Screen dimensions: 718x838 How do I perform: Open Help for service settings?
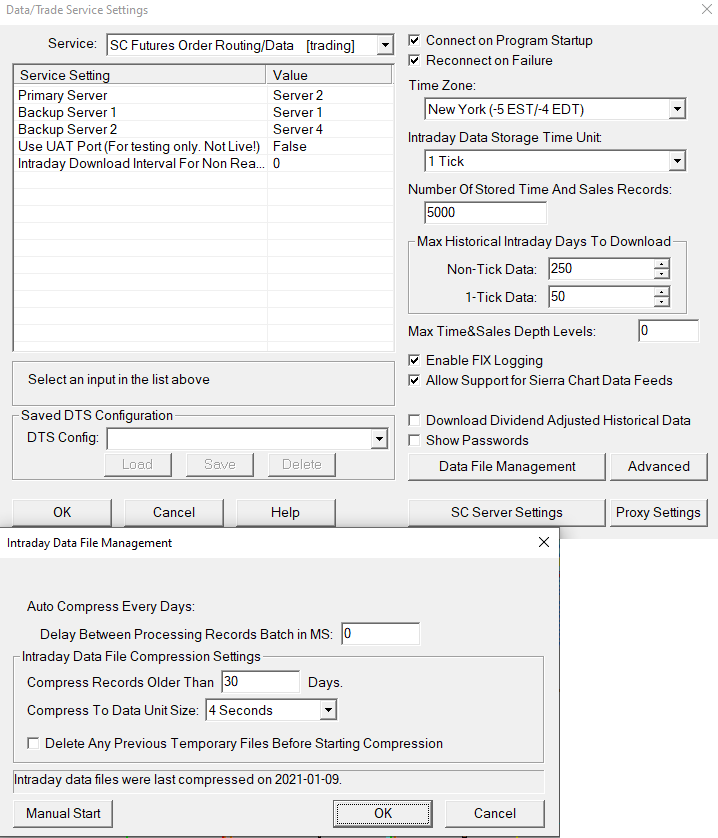285,513
